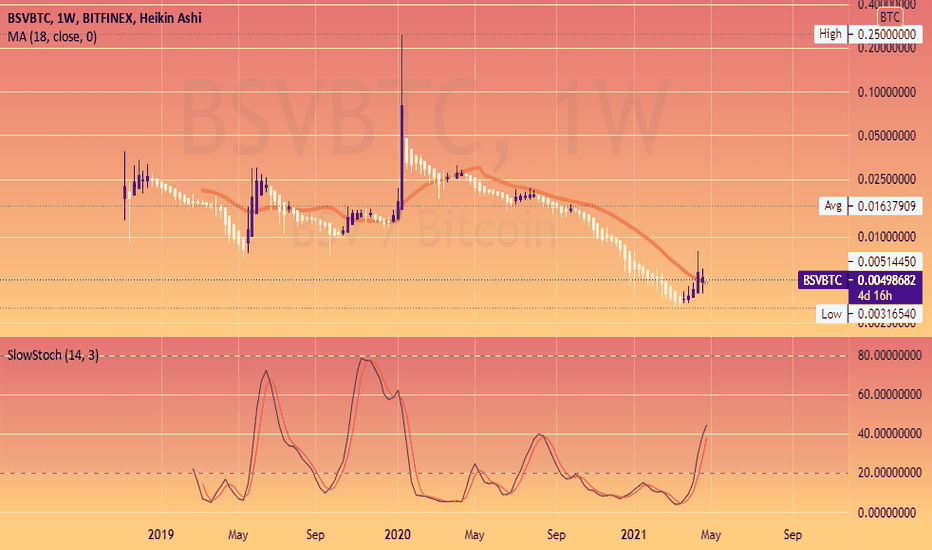This screenshot has height=550, width=932.
Task: Click the 0.02500000 price axis tick
Action: 886,179
